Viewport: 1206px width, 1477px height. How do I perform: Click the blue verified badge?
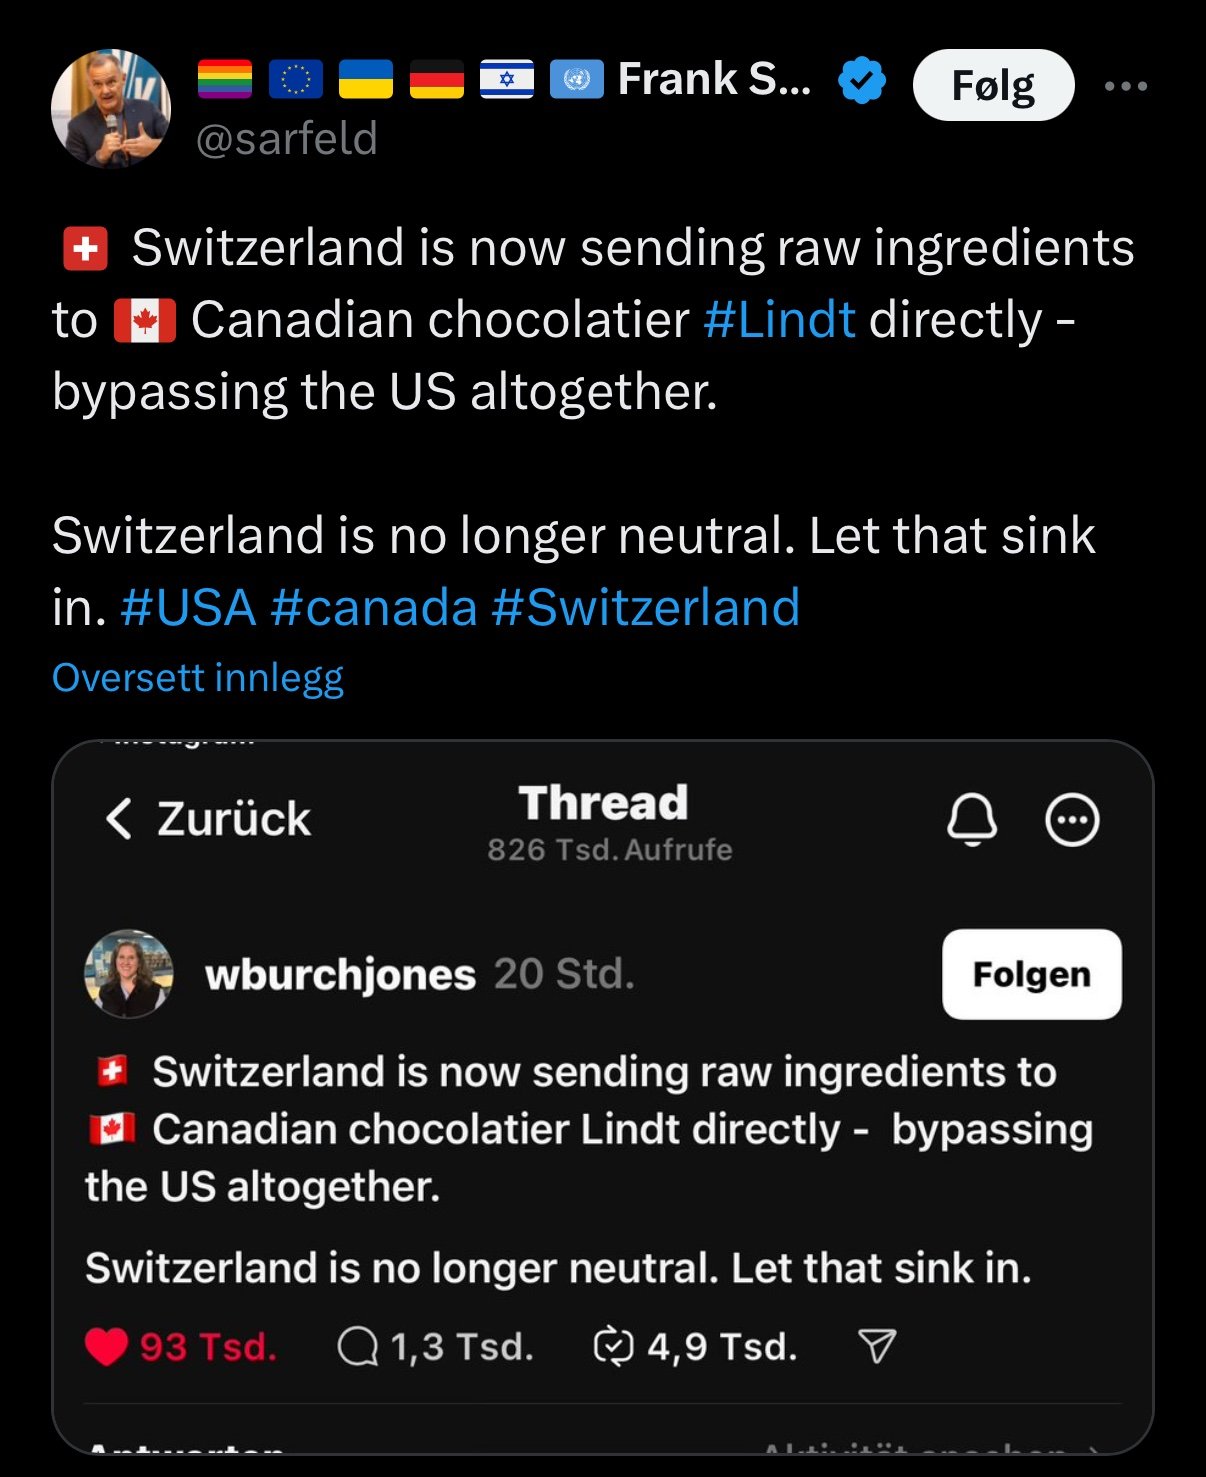click(x=862, y=81)
